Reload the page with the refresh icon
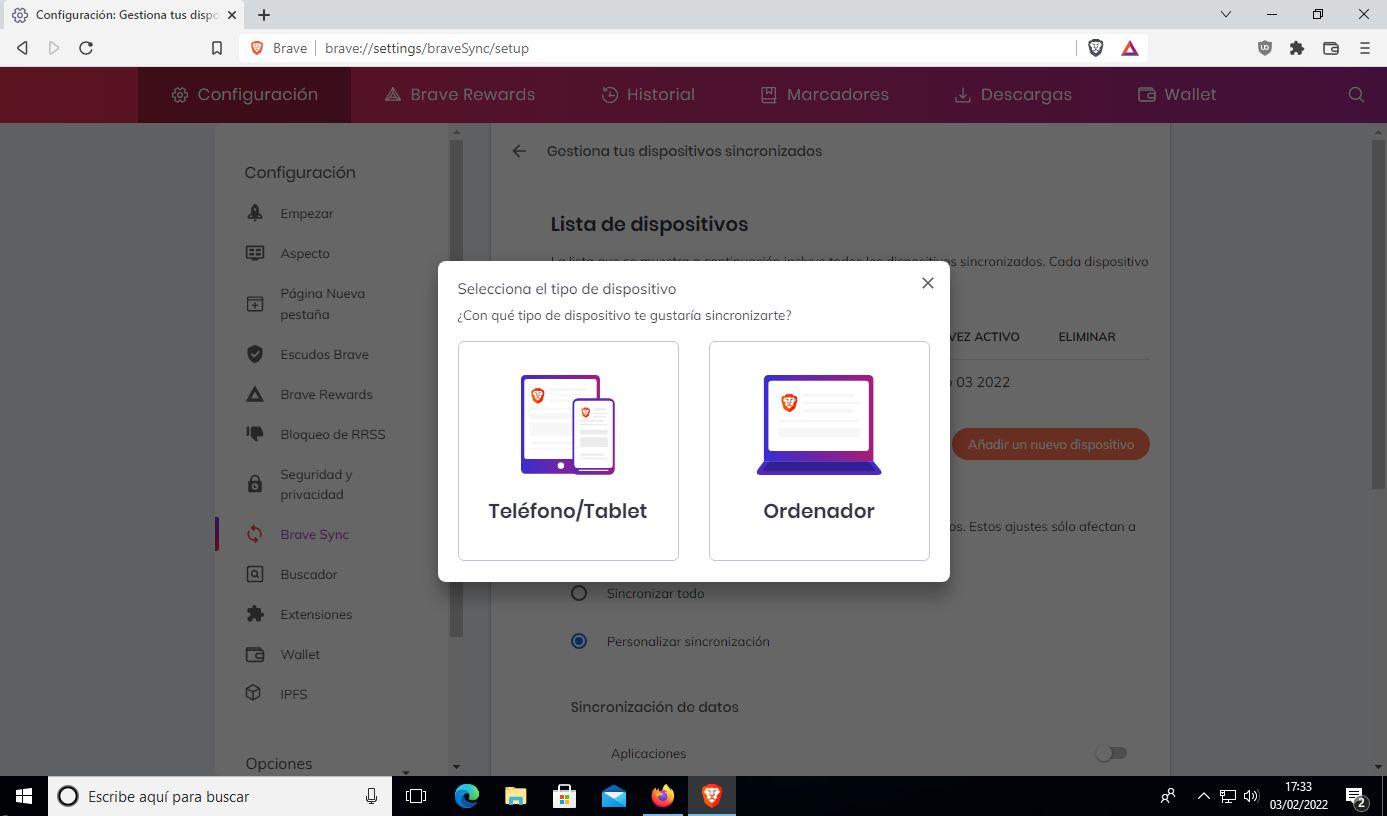The width and height of the screenshot is (1387, 816). pyautogui.click(x=86, y=48)
